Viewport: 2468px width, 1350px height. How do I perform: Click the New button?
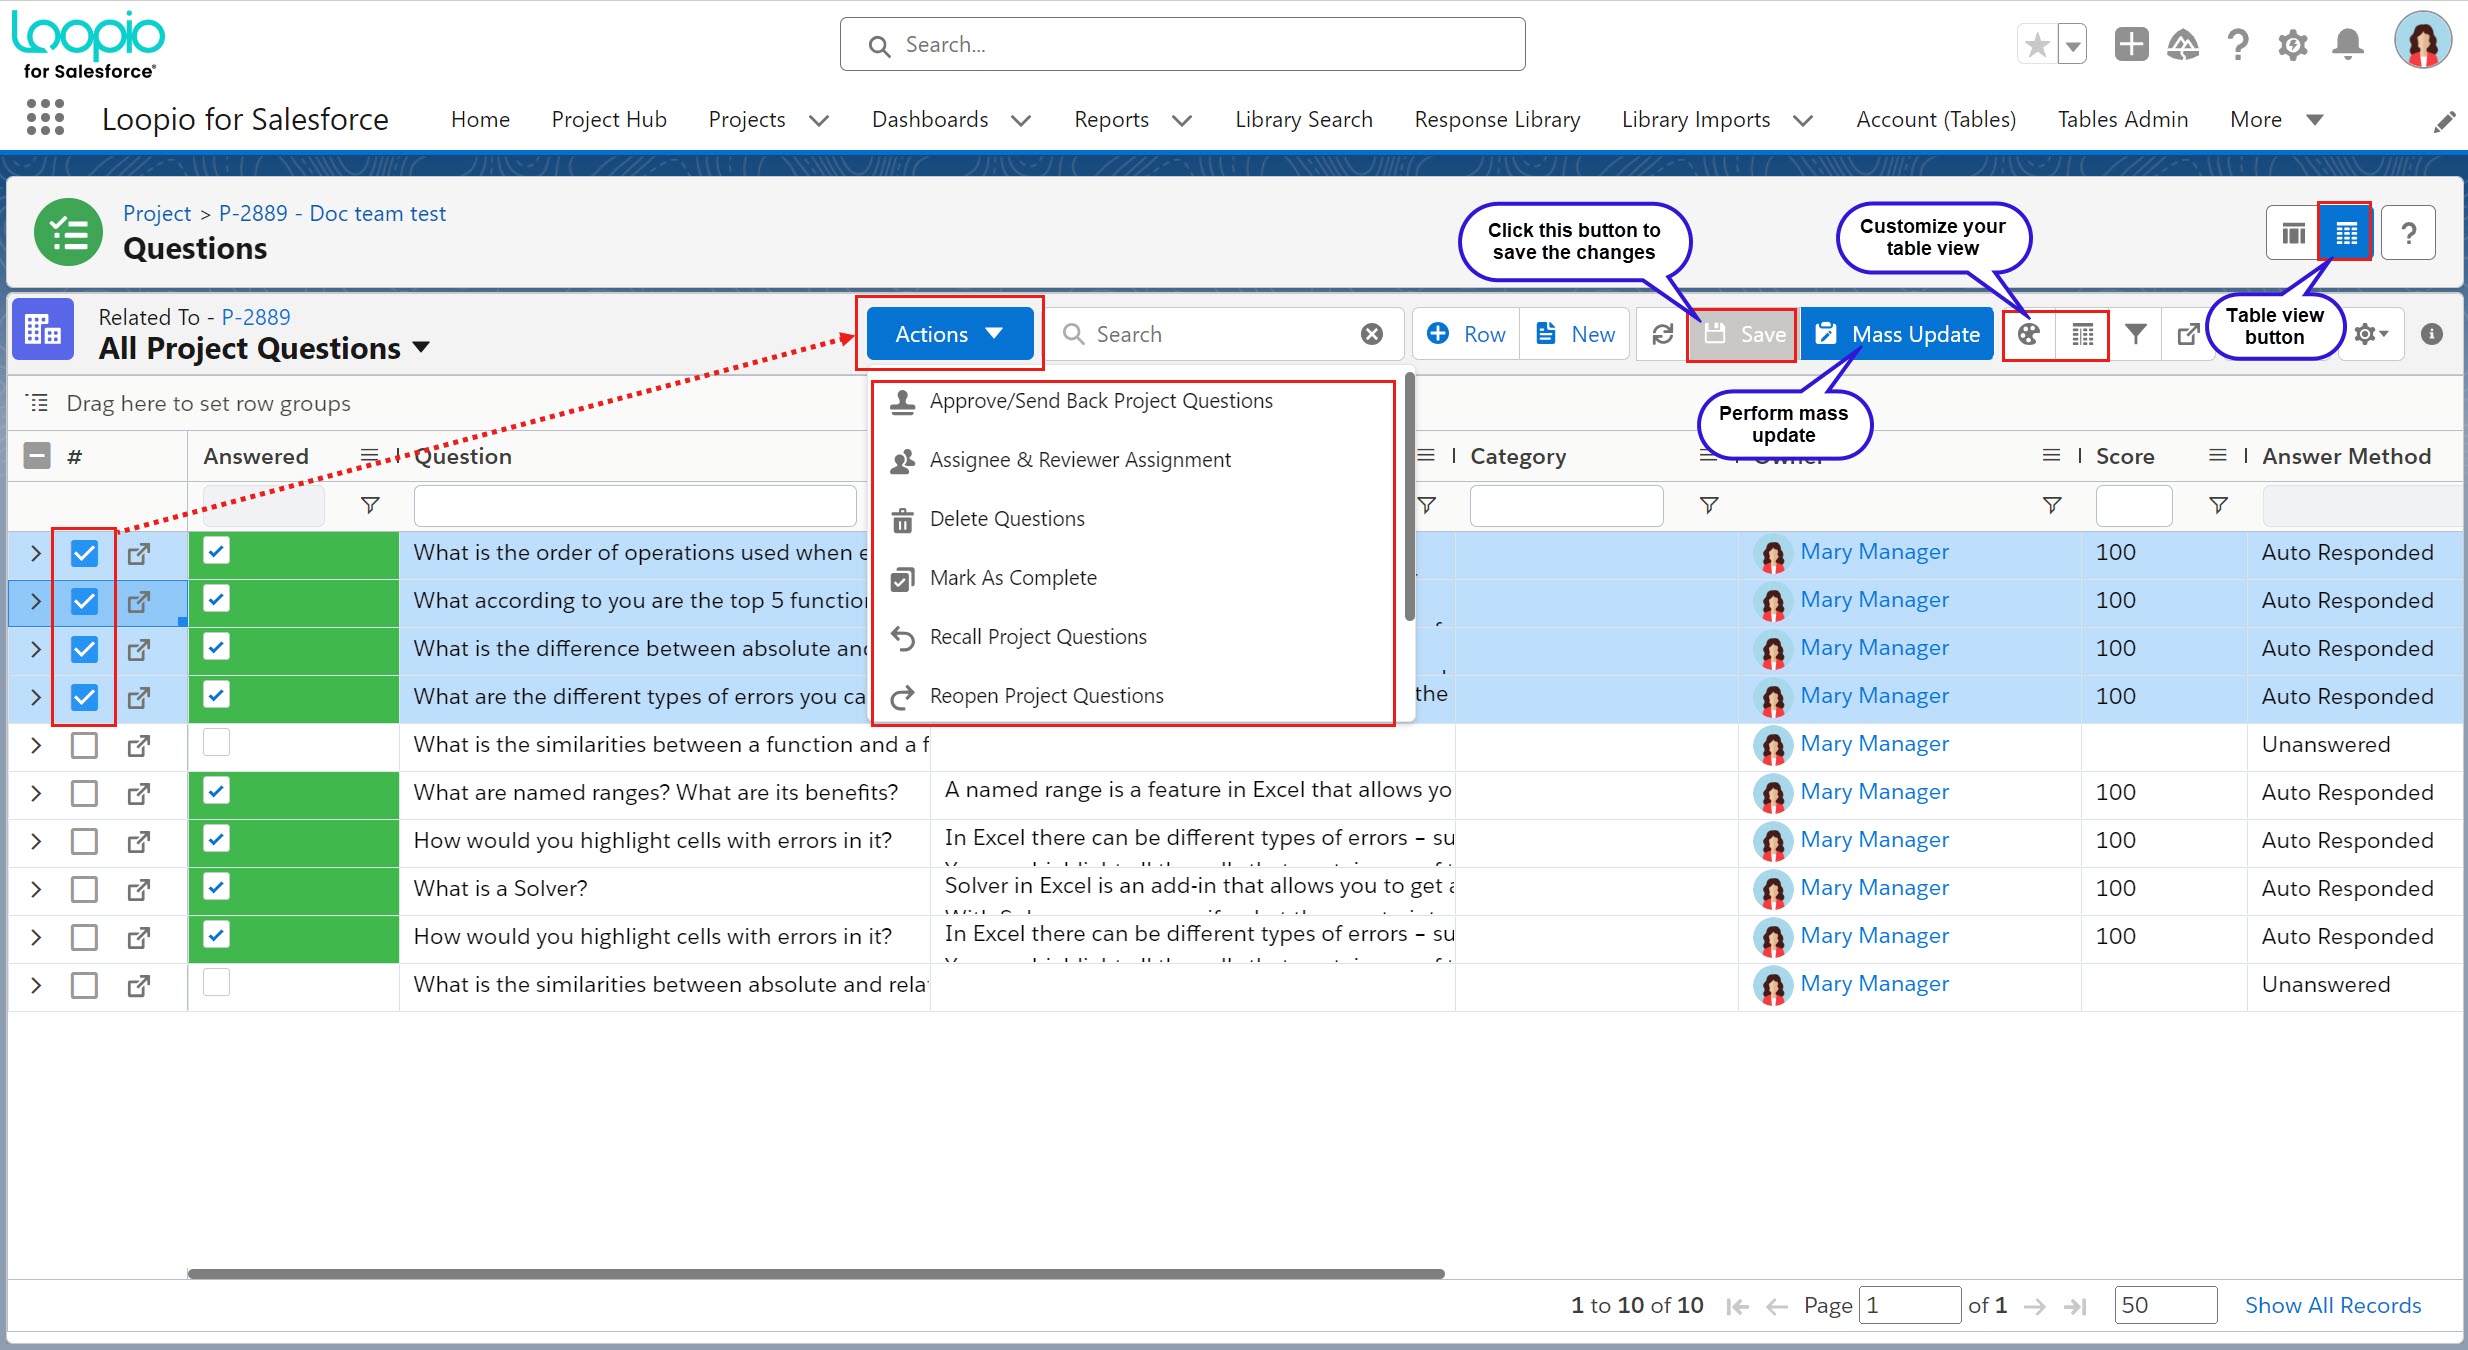[1575, 334]
